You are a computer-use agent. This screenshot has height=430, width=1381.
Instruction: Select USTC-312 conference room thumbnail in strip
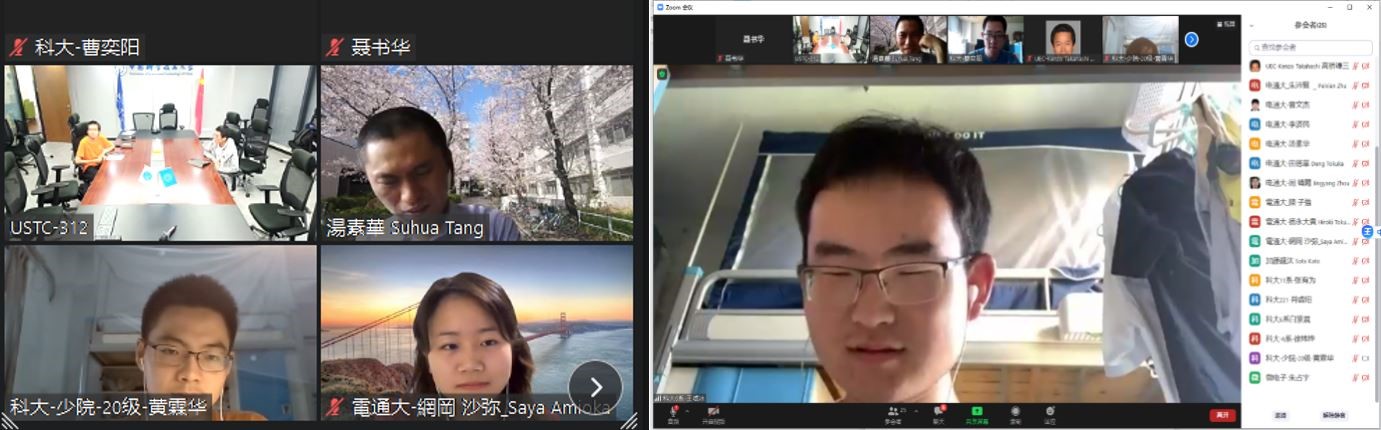[830, 40]
